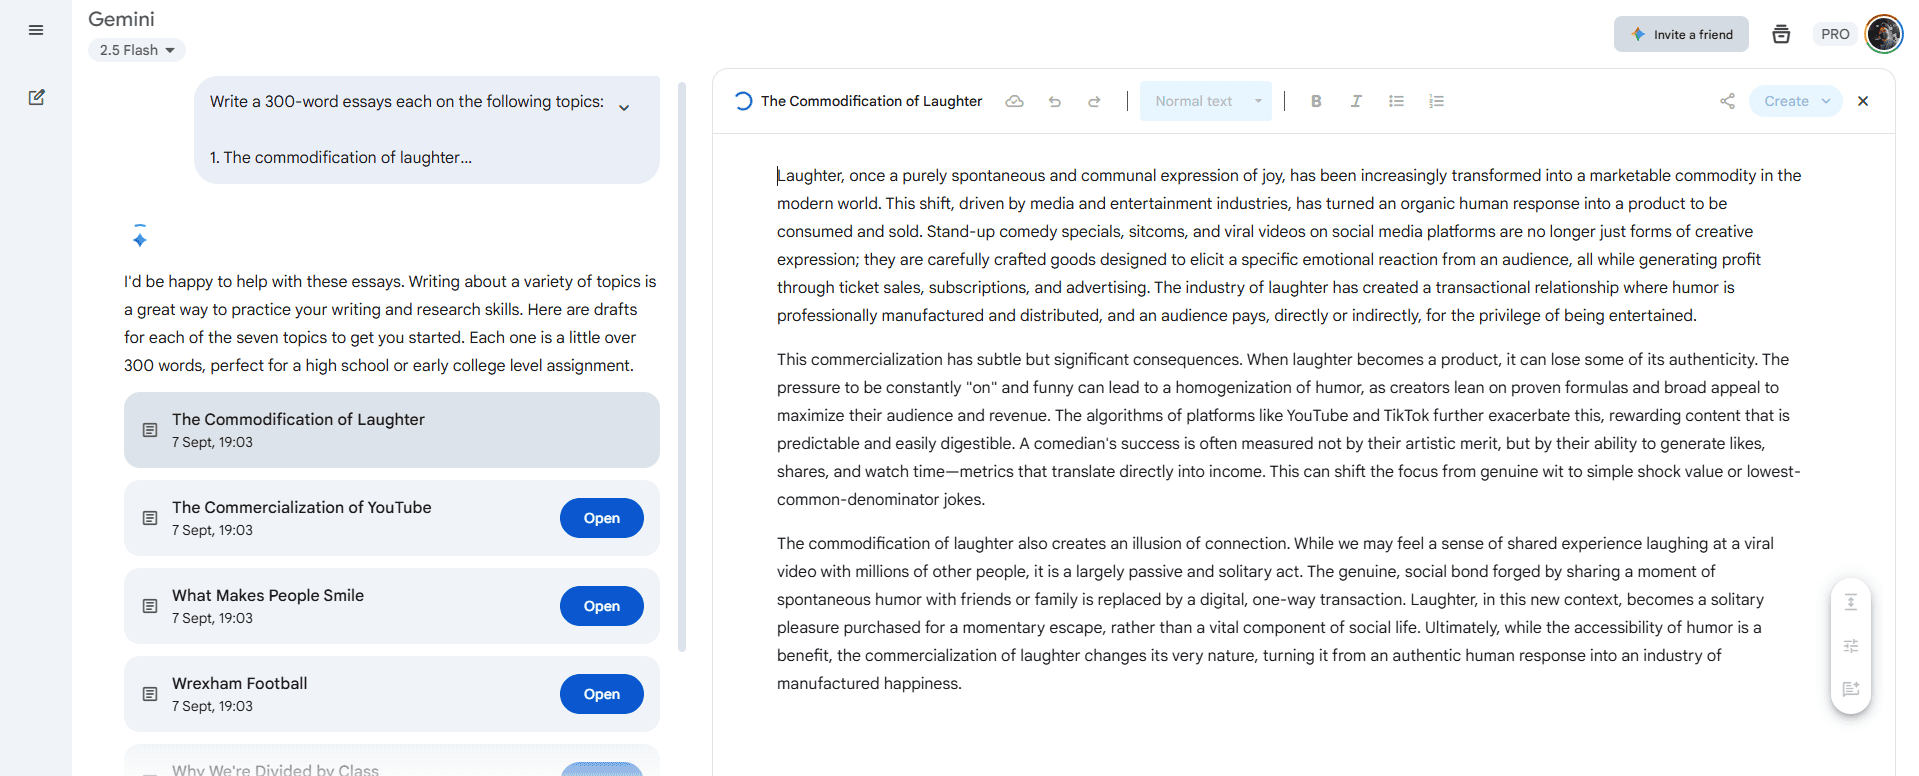
Task: Open the account profile avatar
Action: [x=1884, y=34]
